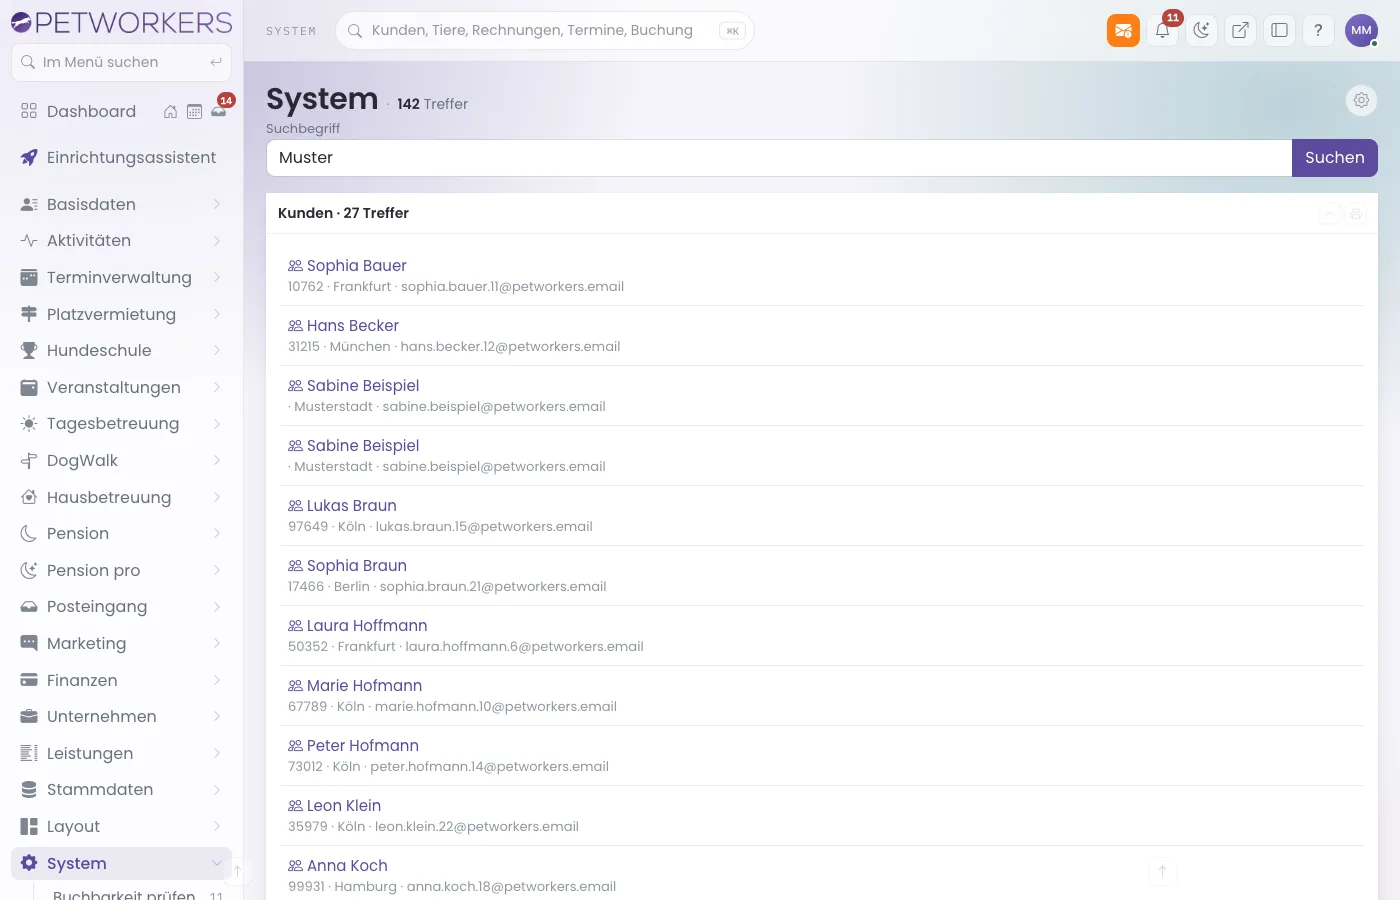Collapse the System menu section
The height and width of the screenshot is (900, 1400).
pyautogui.click(x=121, y=863)
